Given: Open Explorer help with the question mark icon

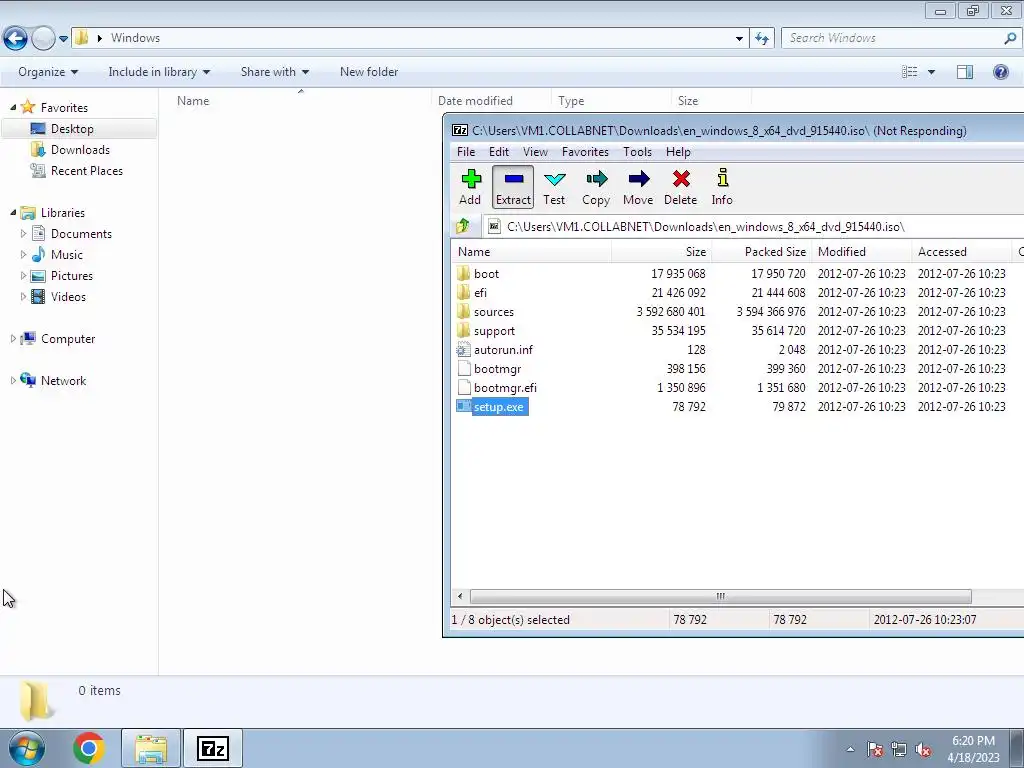Looking at the screenshot, I should pyautogui.click(x=1000, y=72).
